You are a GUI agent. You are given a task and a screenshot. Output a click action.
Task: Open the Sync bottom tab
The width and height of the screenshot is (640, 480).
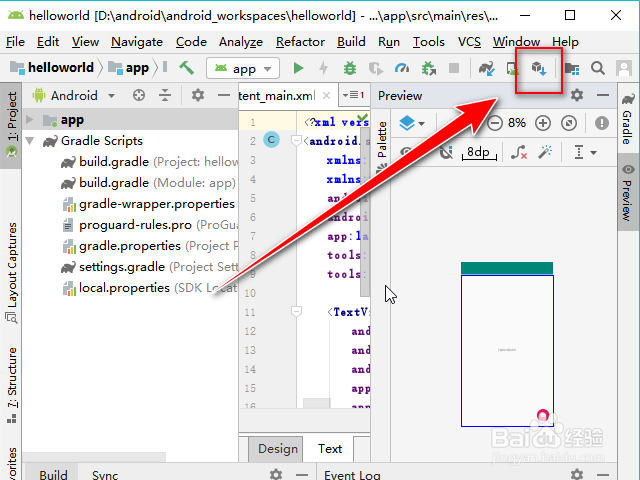105,474
